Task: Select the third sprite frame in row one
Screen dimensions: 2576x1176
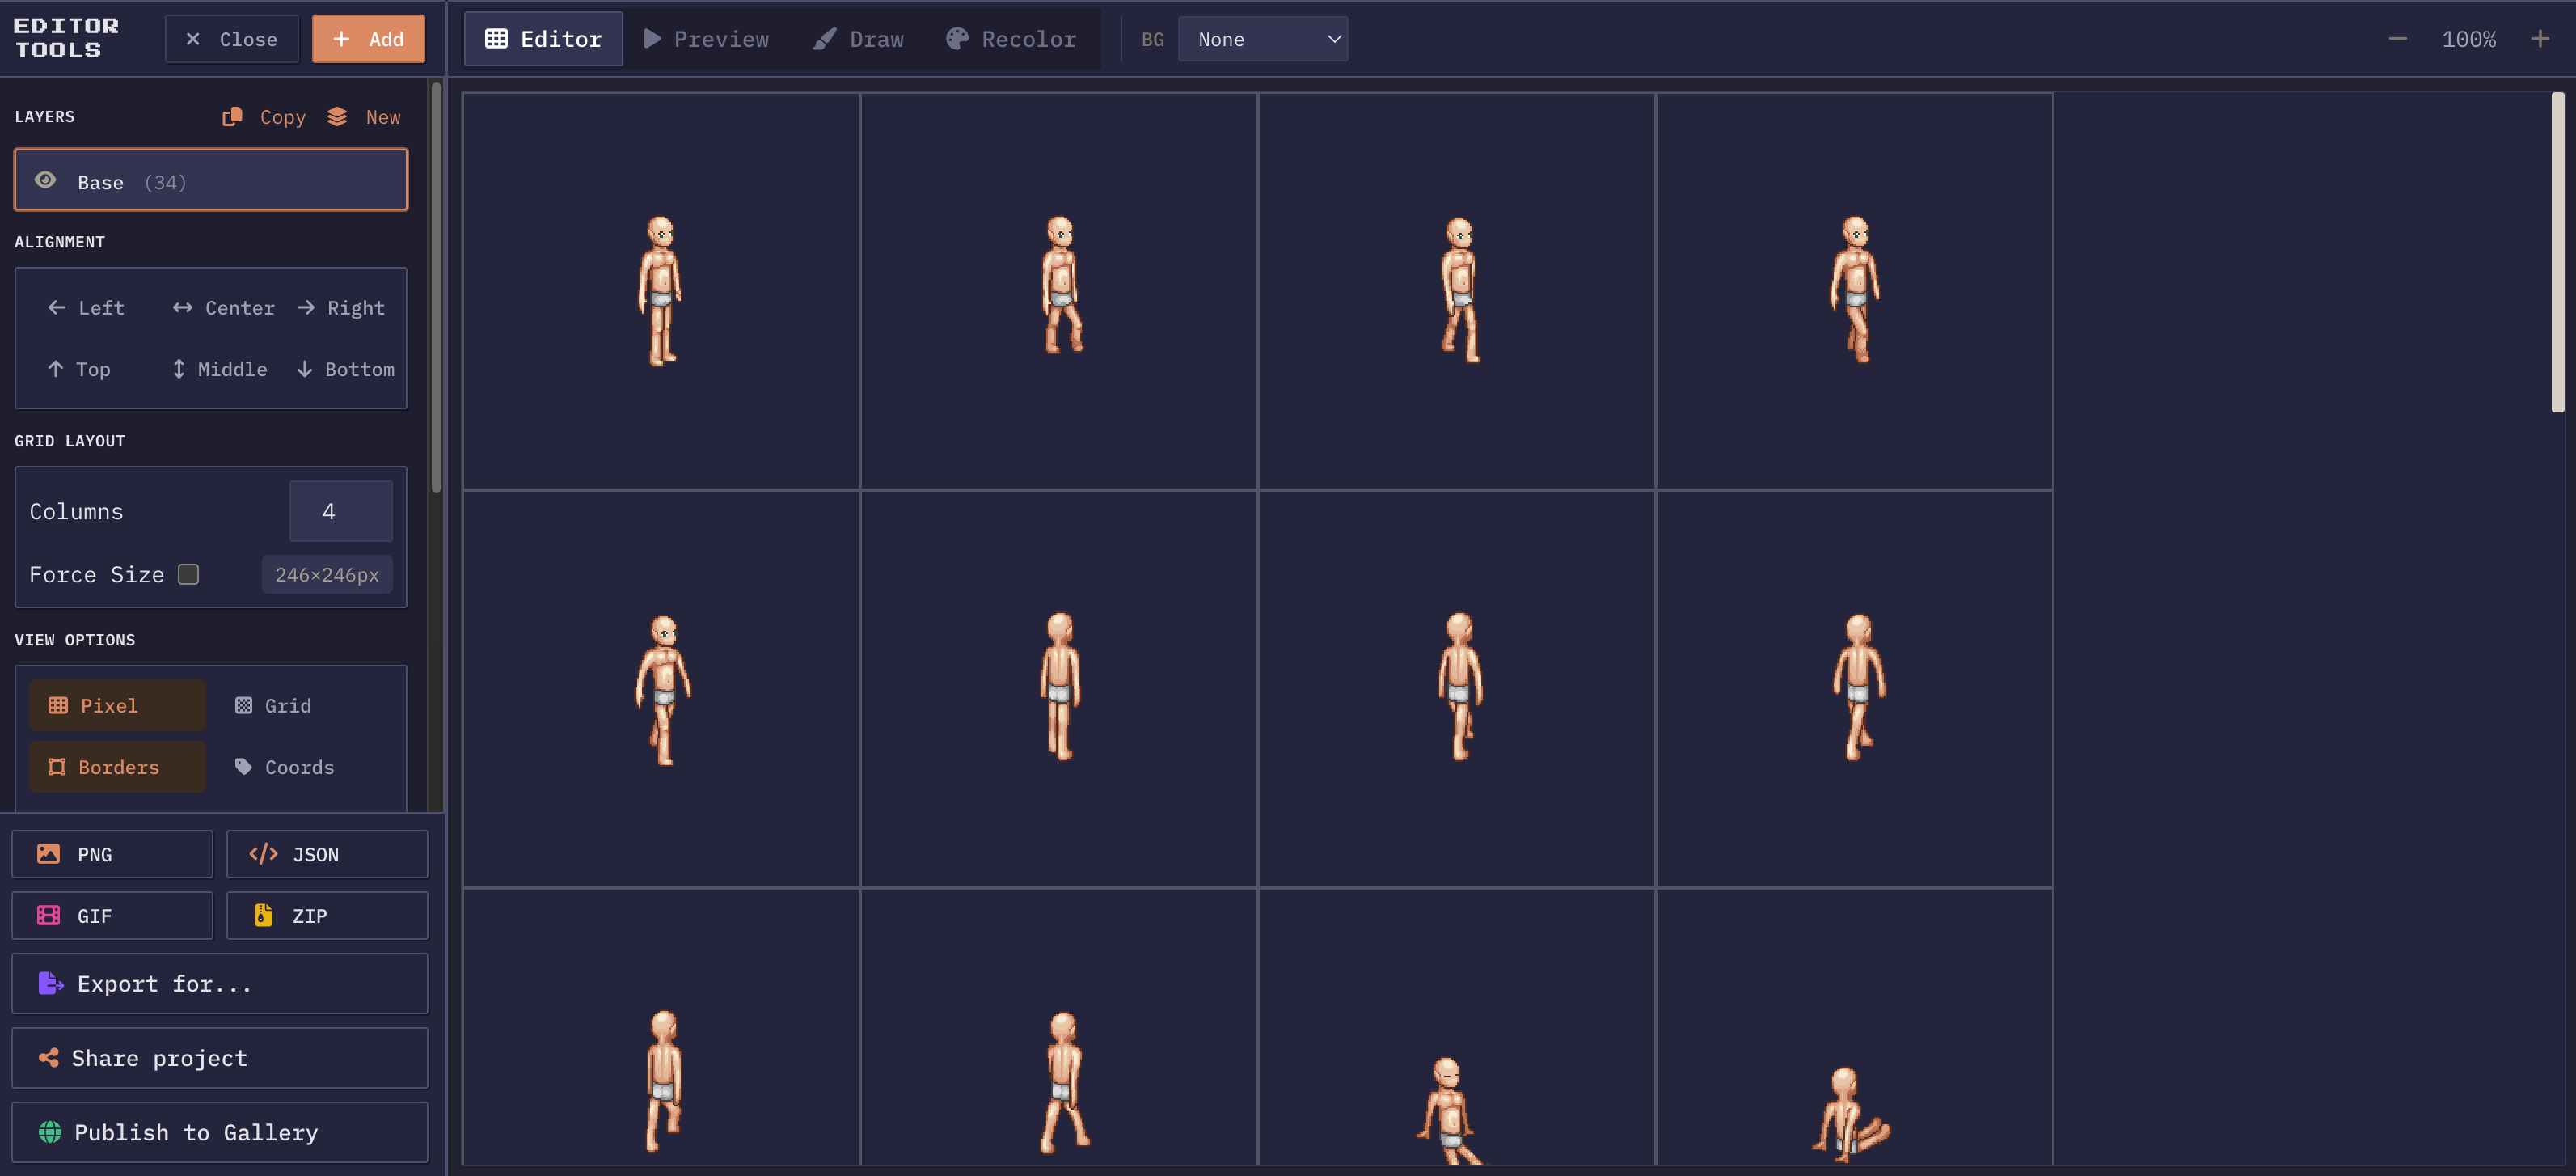Action: (x=1457, y=291)
